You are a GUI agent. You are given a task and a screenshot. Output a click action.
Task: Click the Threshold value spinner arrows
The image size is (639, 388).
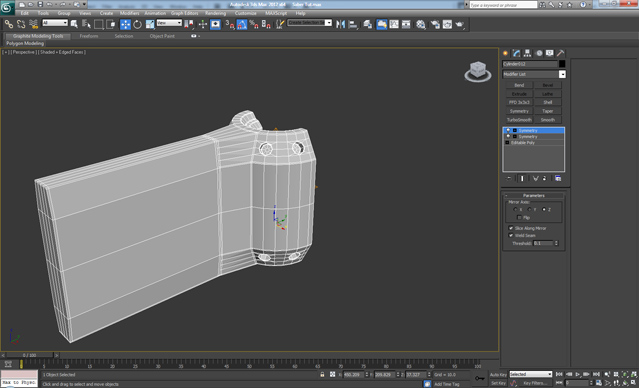(x=557, y=243)
